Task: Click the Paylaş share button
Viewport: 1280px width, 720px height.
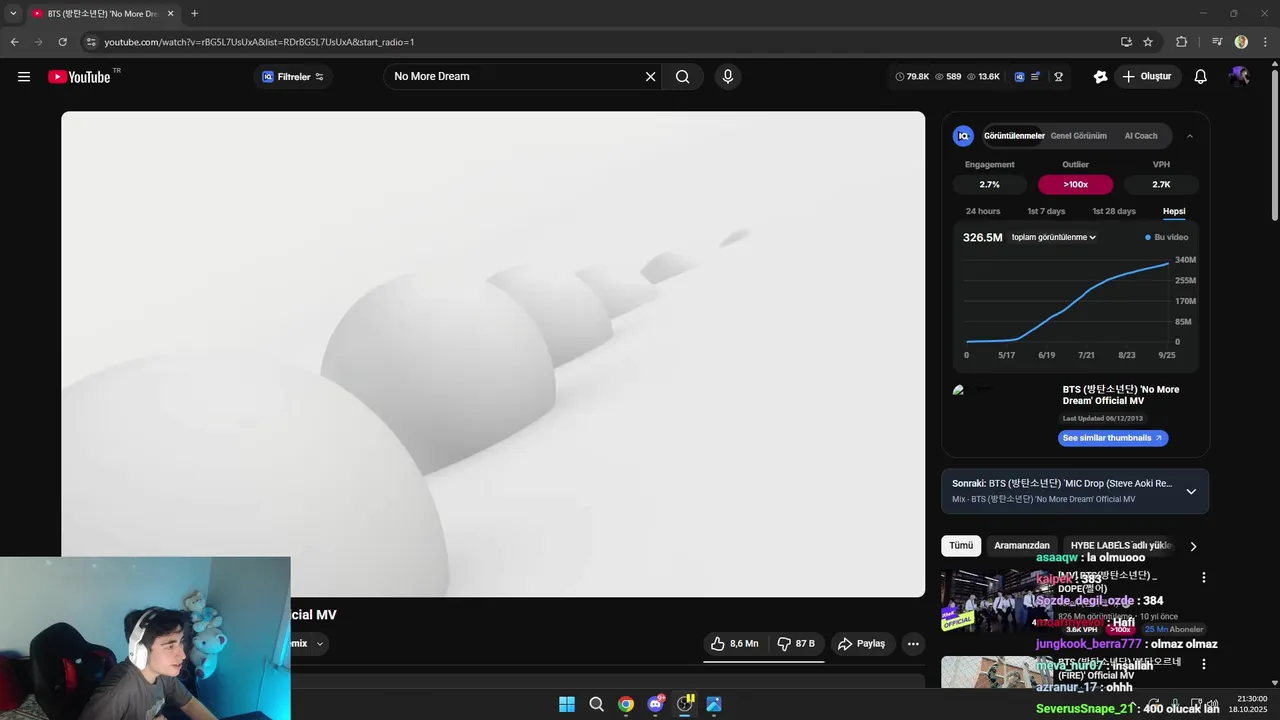Action: coord(862,644)
